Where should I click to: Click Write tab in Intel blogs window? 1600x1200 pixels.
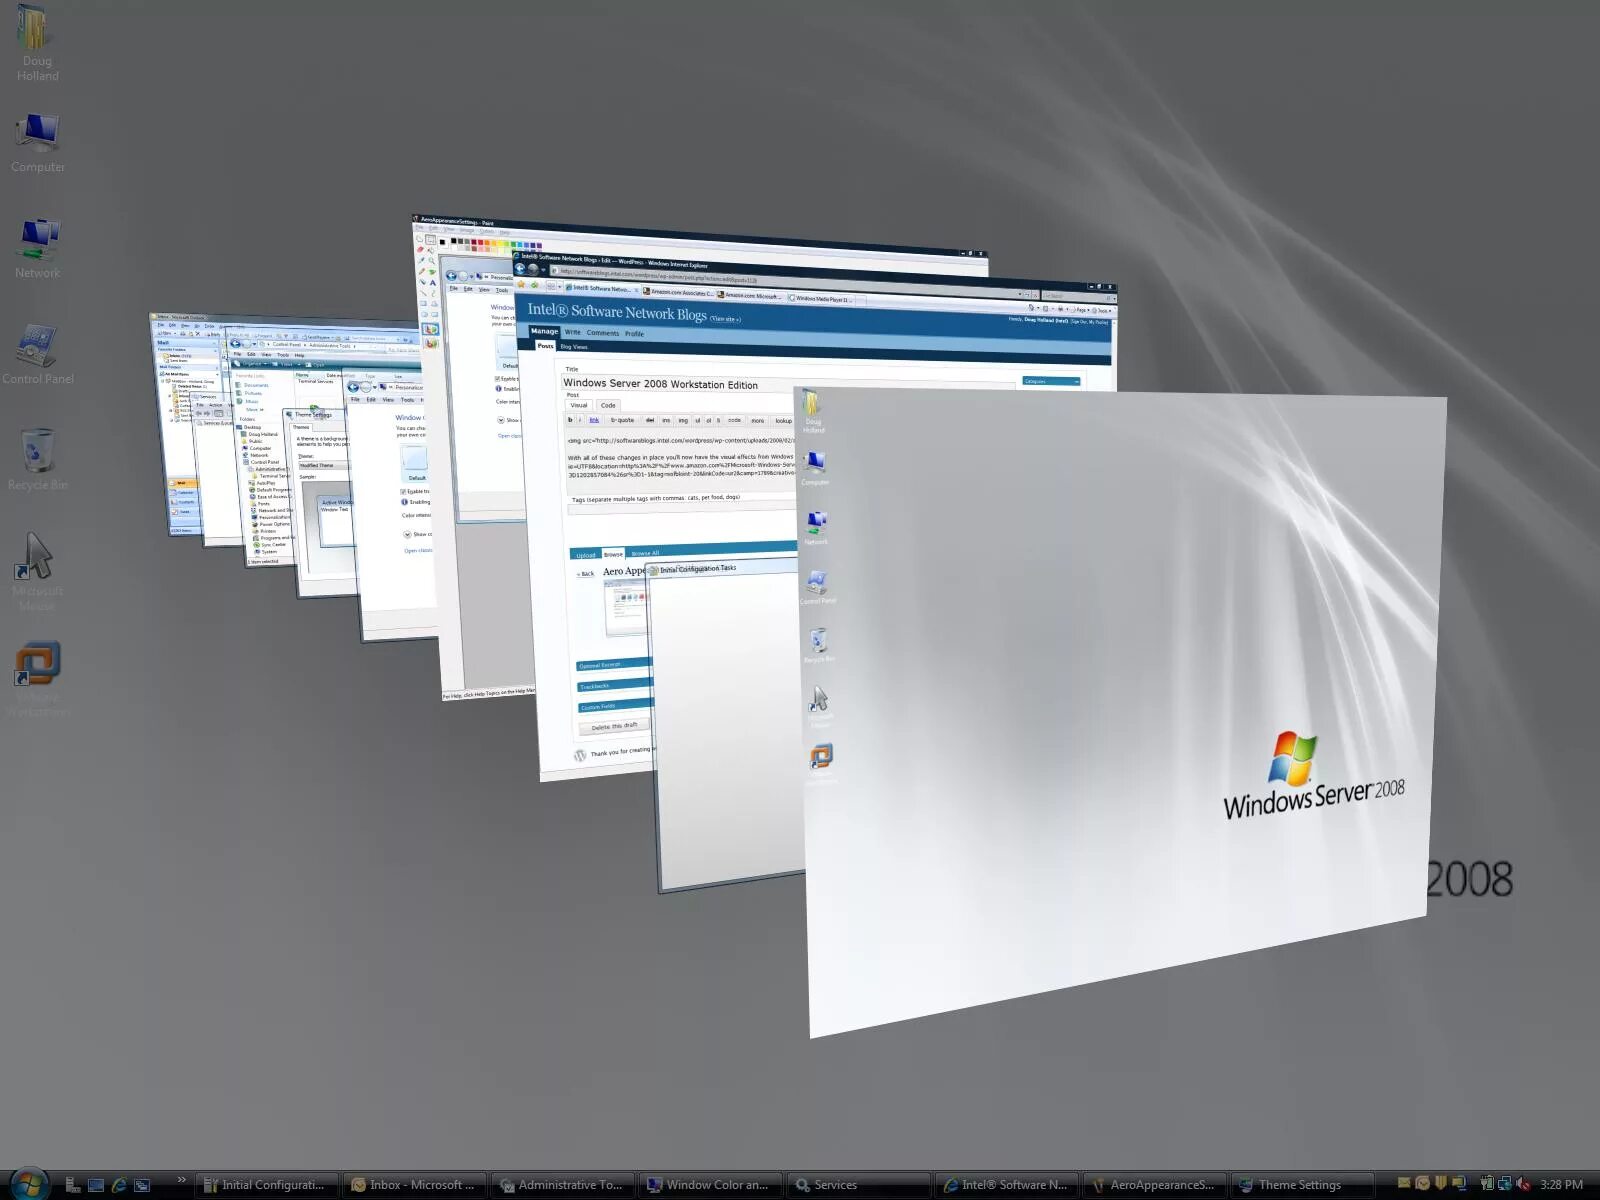click(572, 332)
